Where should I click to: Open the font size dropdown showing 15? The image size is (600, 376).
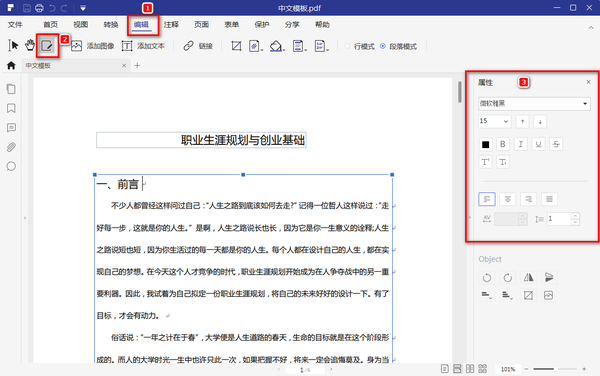[494, 121]
